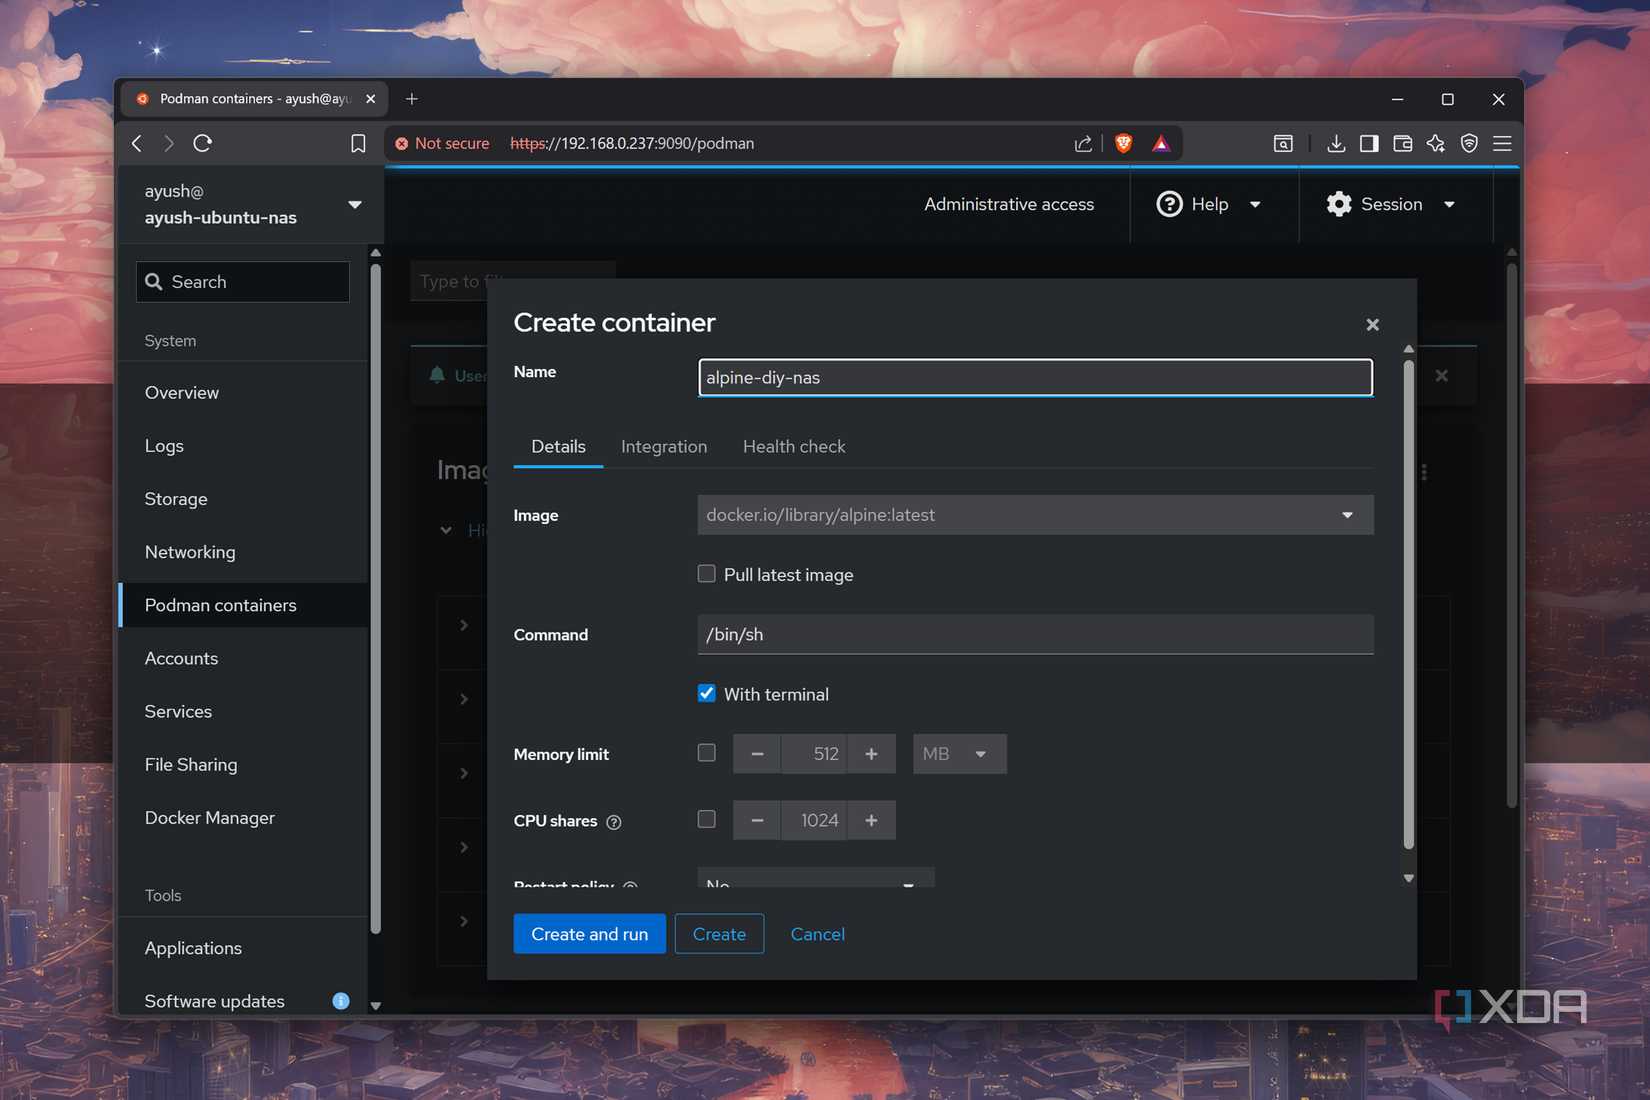
Task: Click the Create button
Action: (x=719, y=933)
